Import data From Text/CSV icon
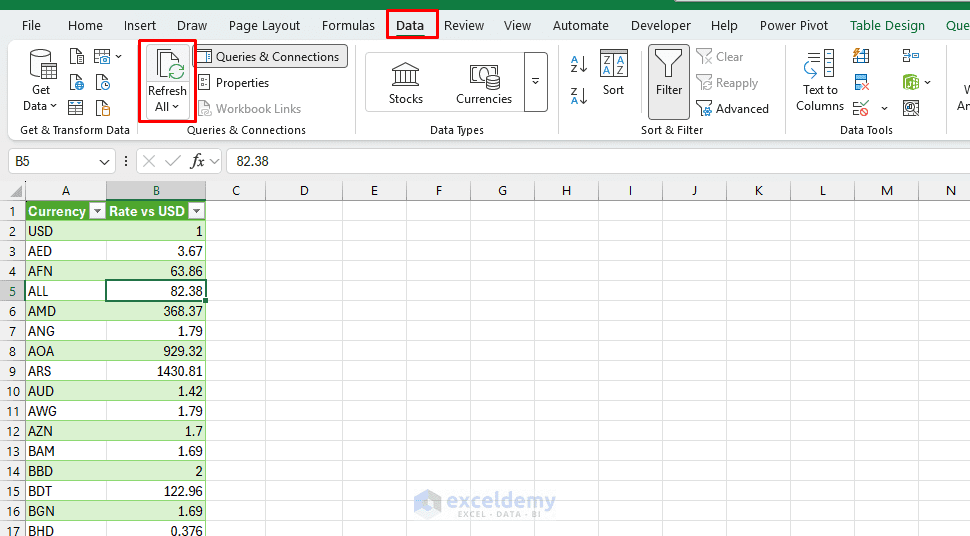 (x=77, y=57)
